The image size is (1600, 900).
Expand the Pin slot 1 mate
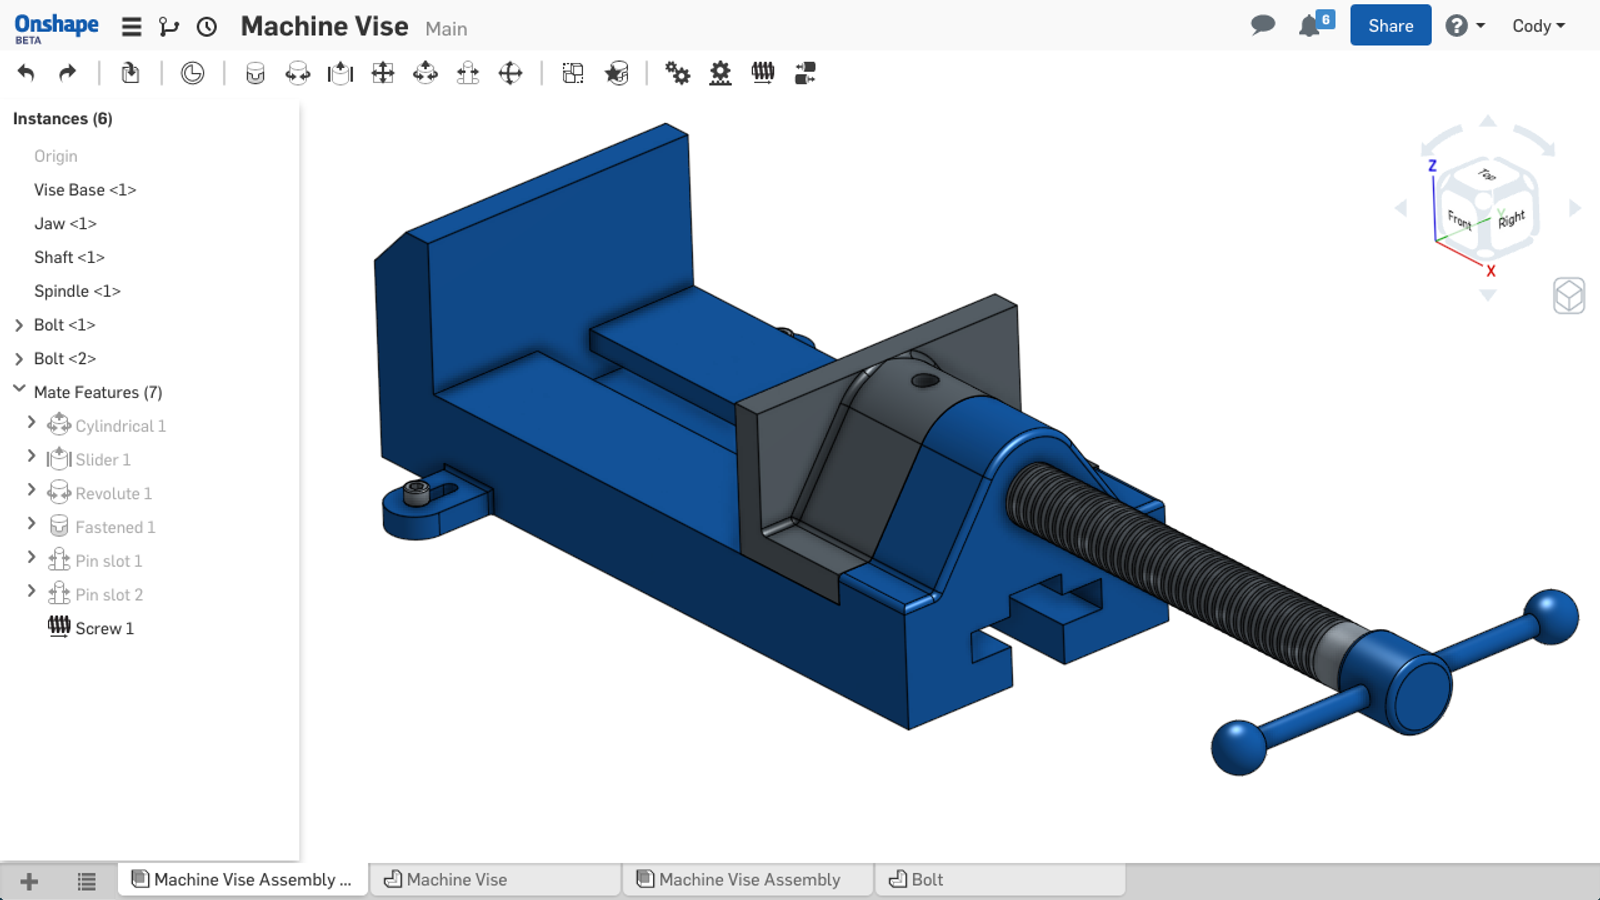31,558
